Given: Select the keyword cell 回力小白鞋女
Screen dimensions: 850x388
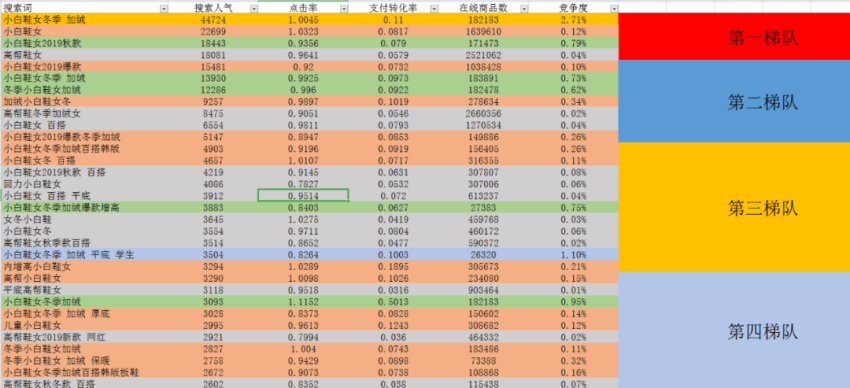Looking at the screenshot, I should pos(84,184).
